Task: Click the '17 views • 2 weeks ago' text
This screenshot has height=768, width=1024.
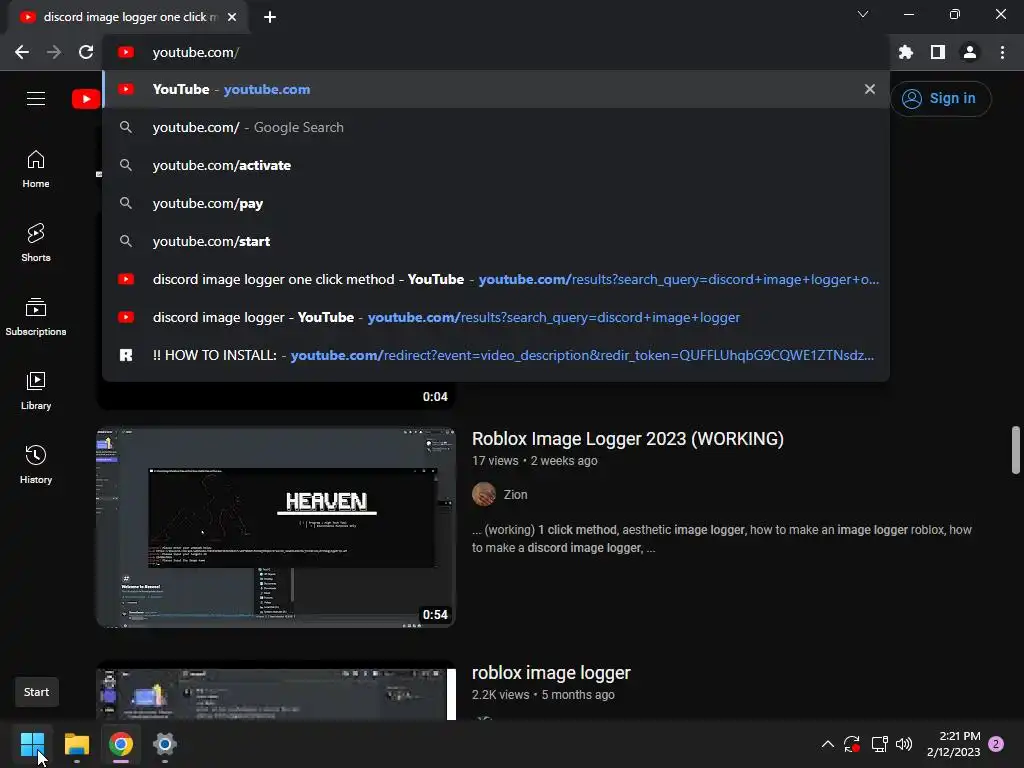Action: pos(534,460)
